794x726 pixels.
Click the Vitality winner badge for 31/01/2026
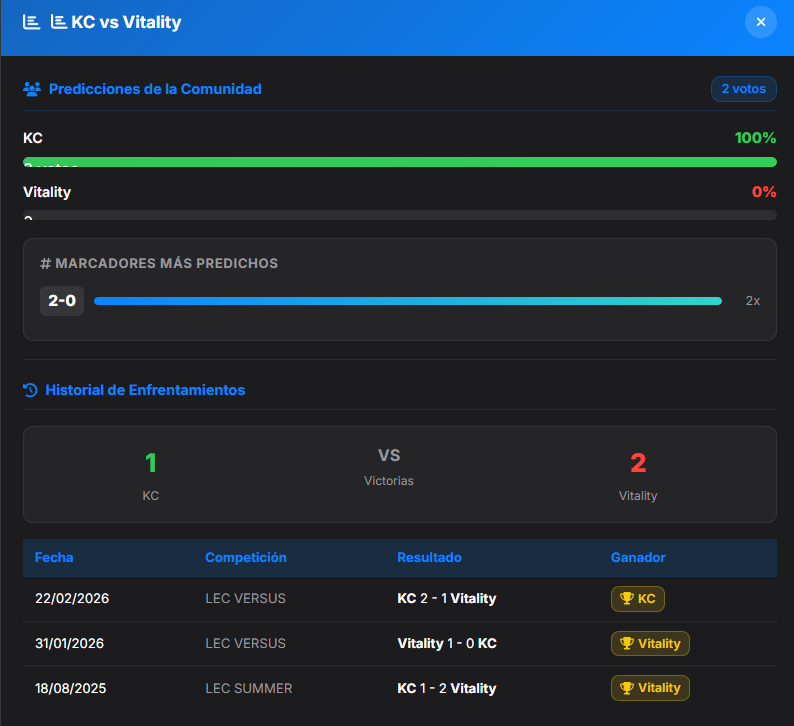tap(650, 643)
